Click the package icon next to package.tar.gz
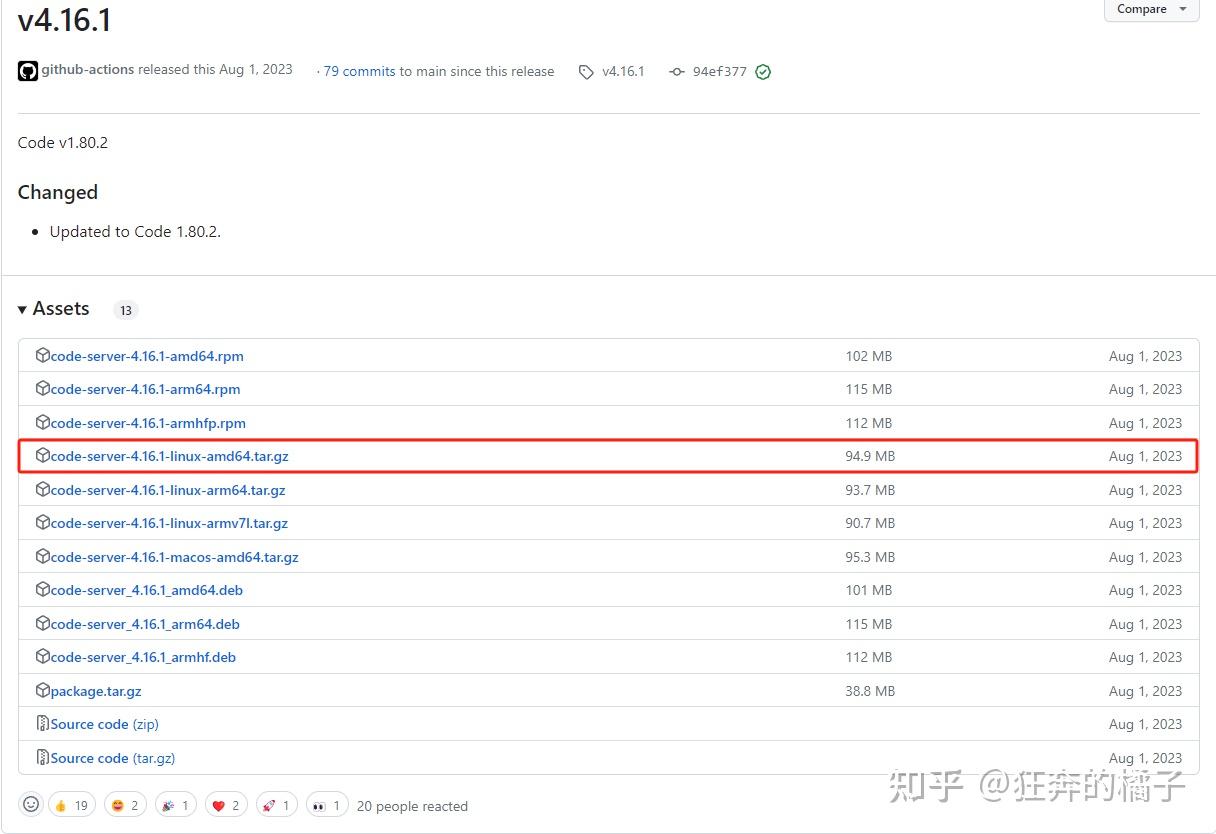Viewport: 1216px width, 834px height. pyautogui.click(x=42, y=690)
